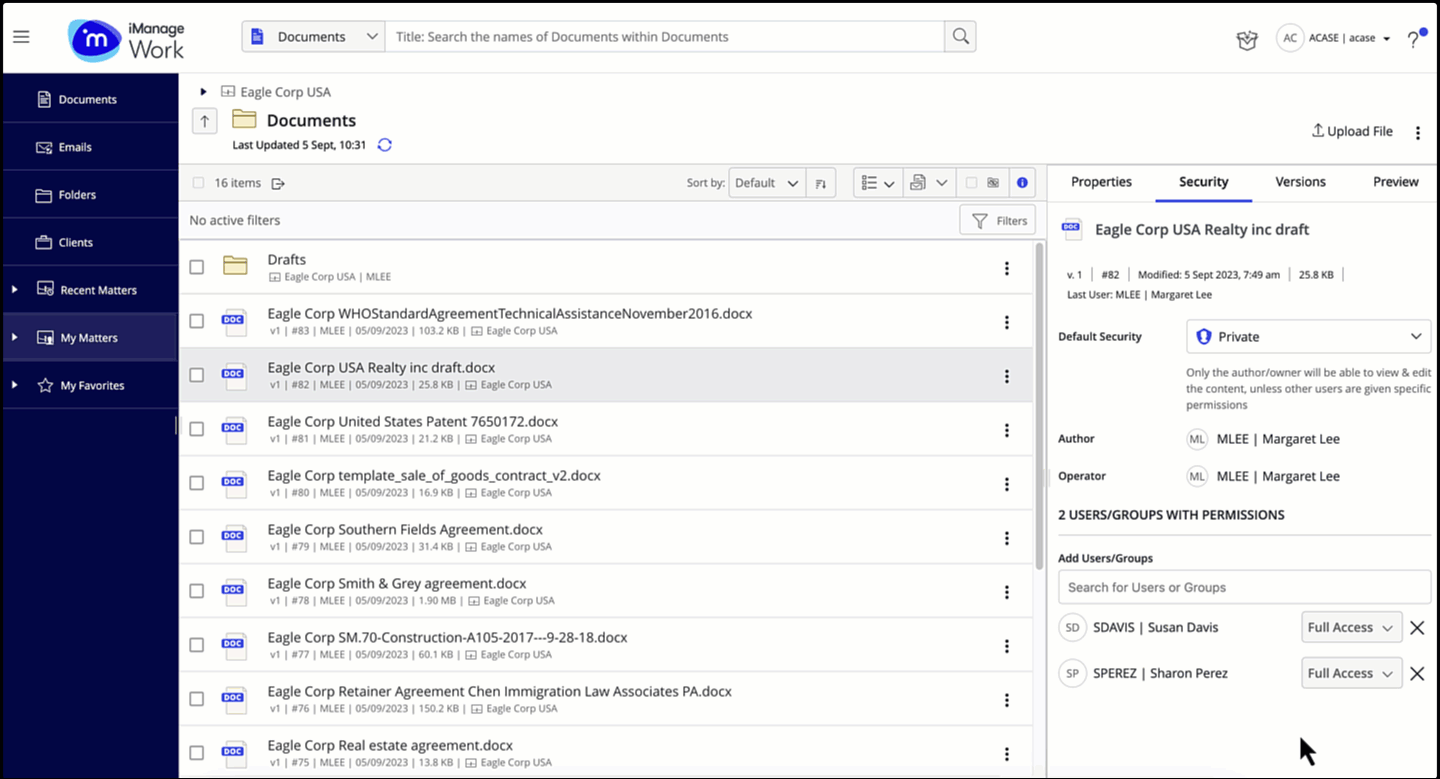Image resolution: width=1440 pixels, height=779 pixels.
Task: Open the hamburger navigation menu
Action: click(x=21, y=37)
